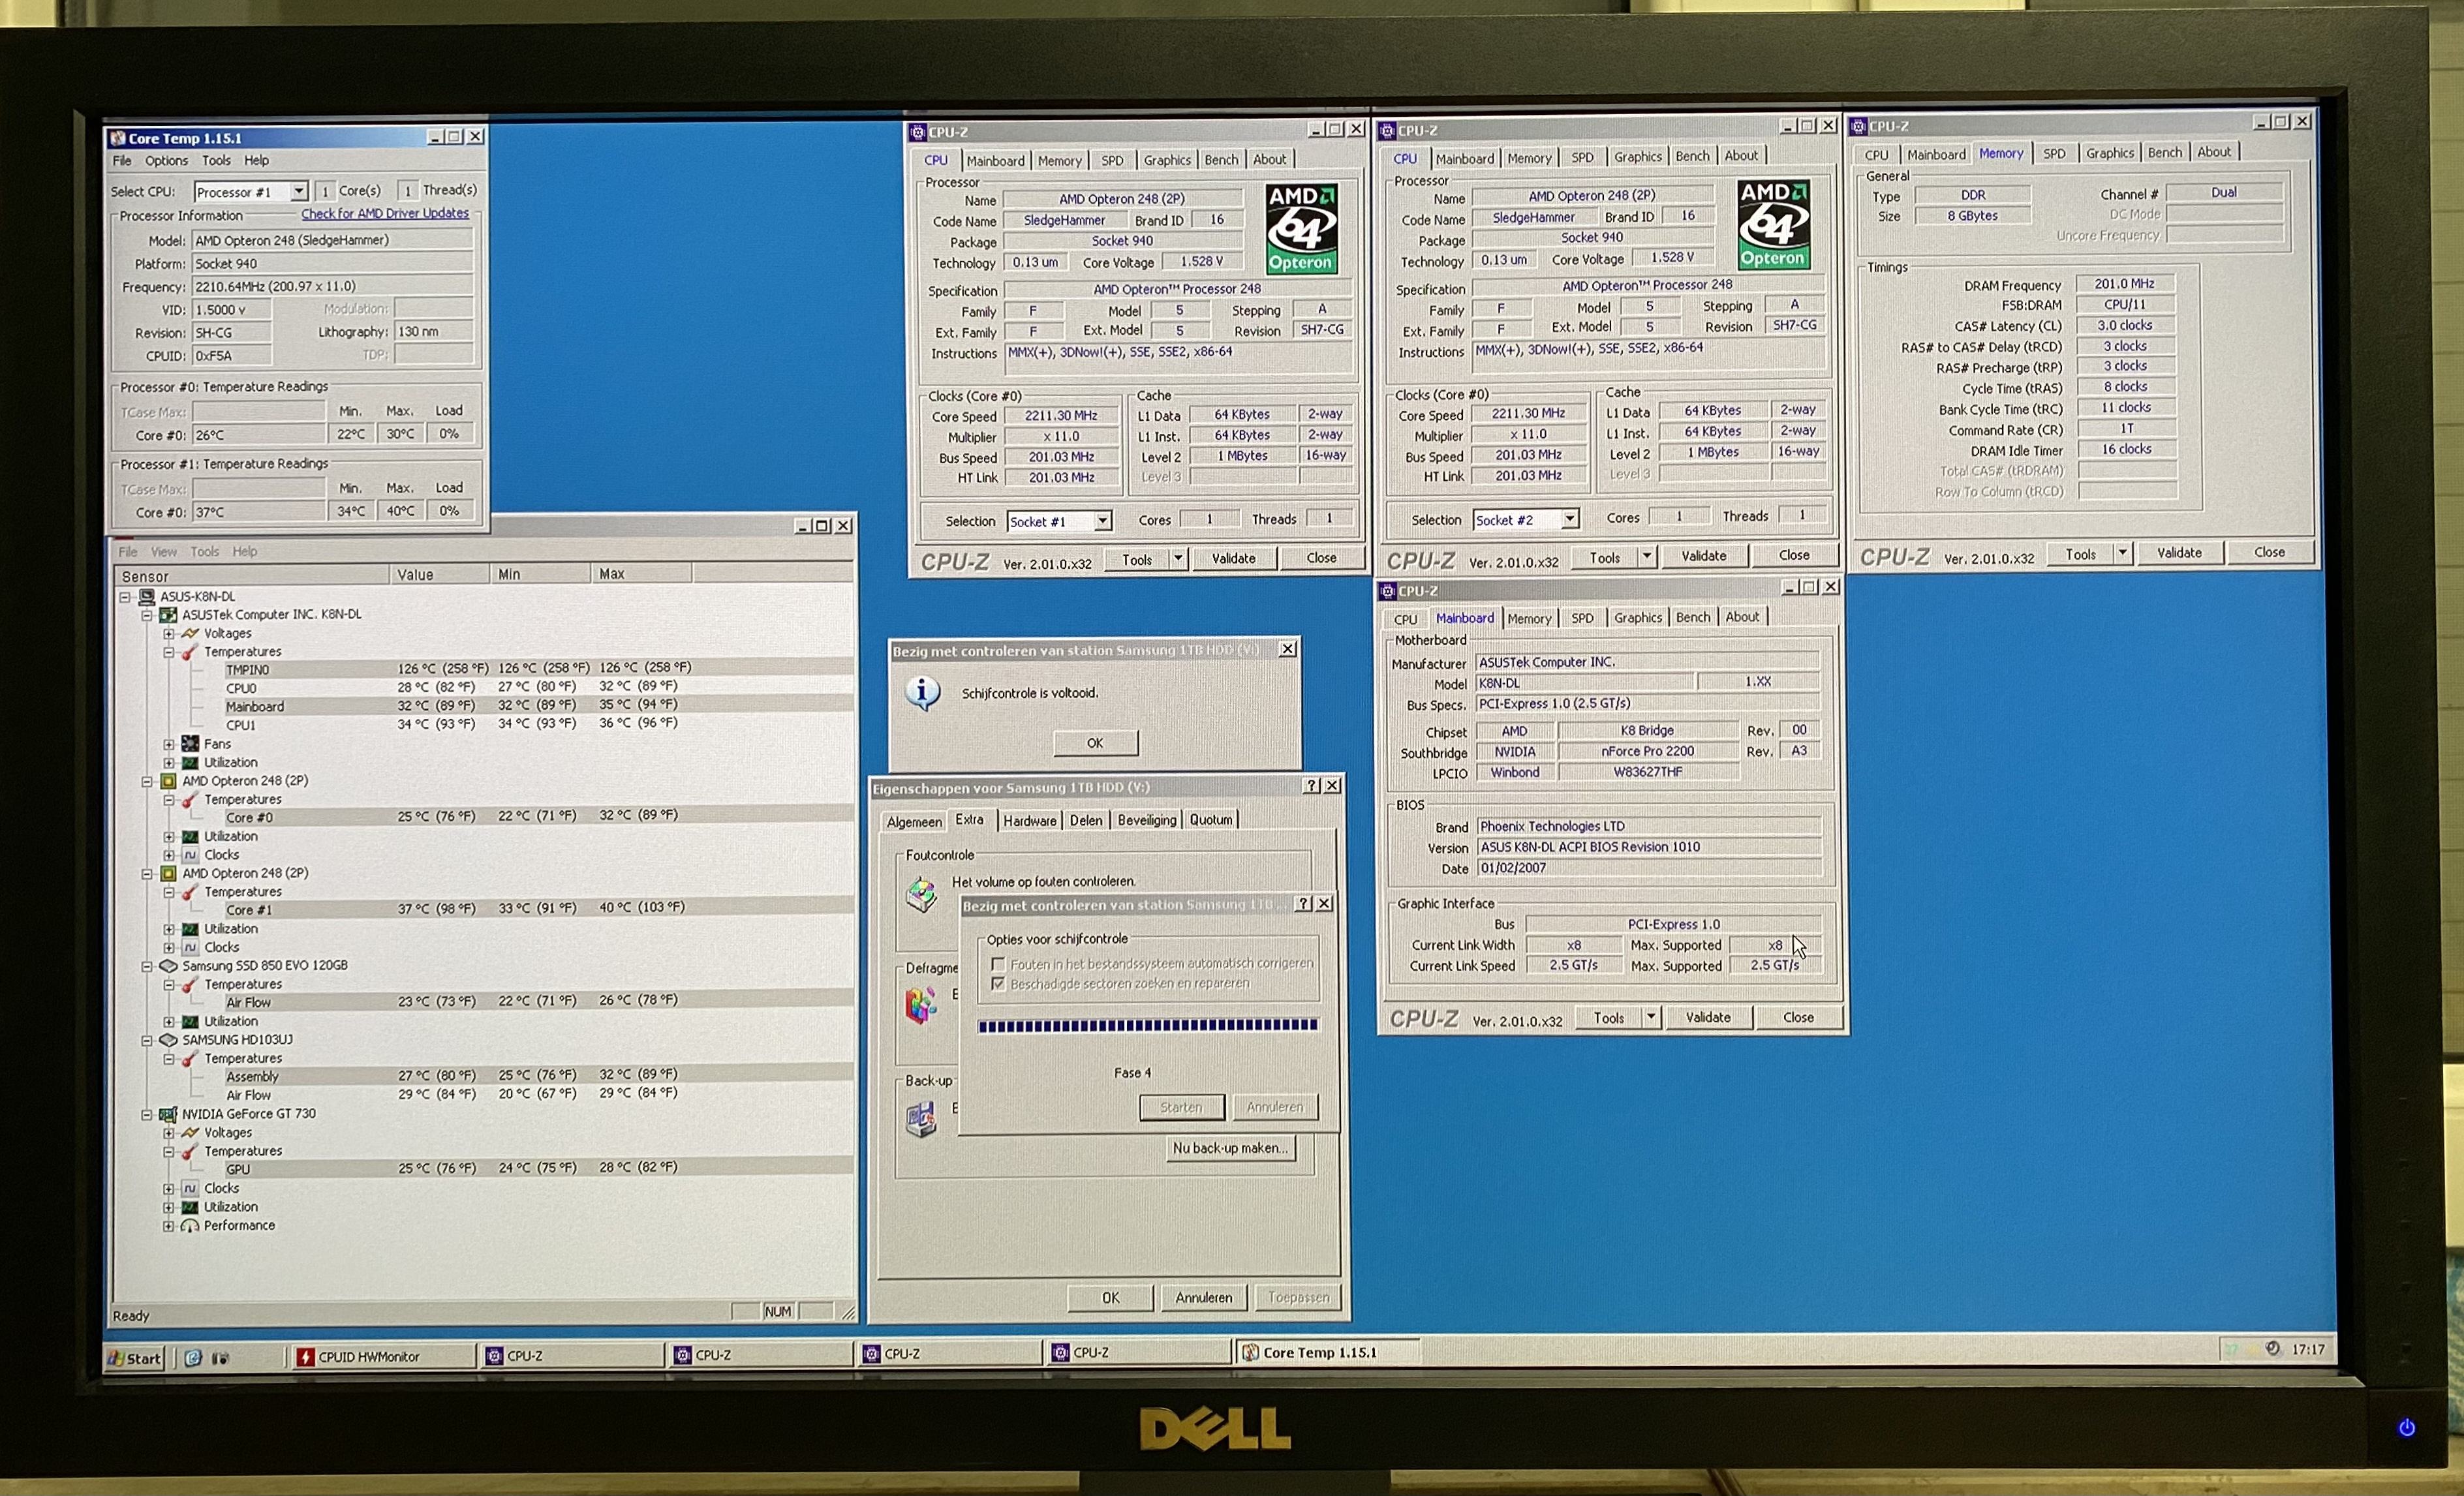Click Starten in the schijfcontrole dialog

1181,1107
